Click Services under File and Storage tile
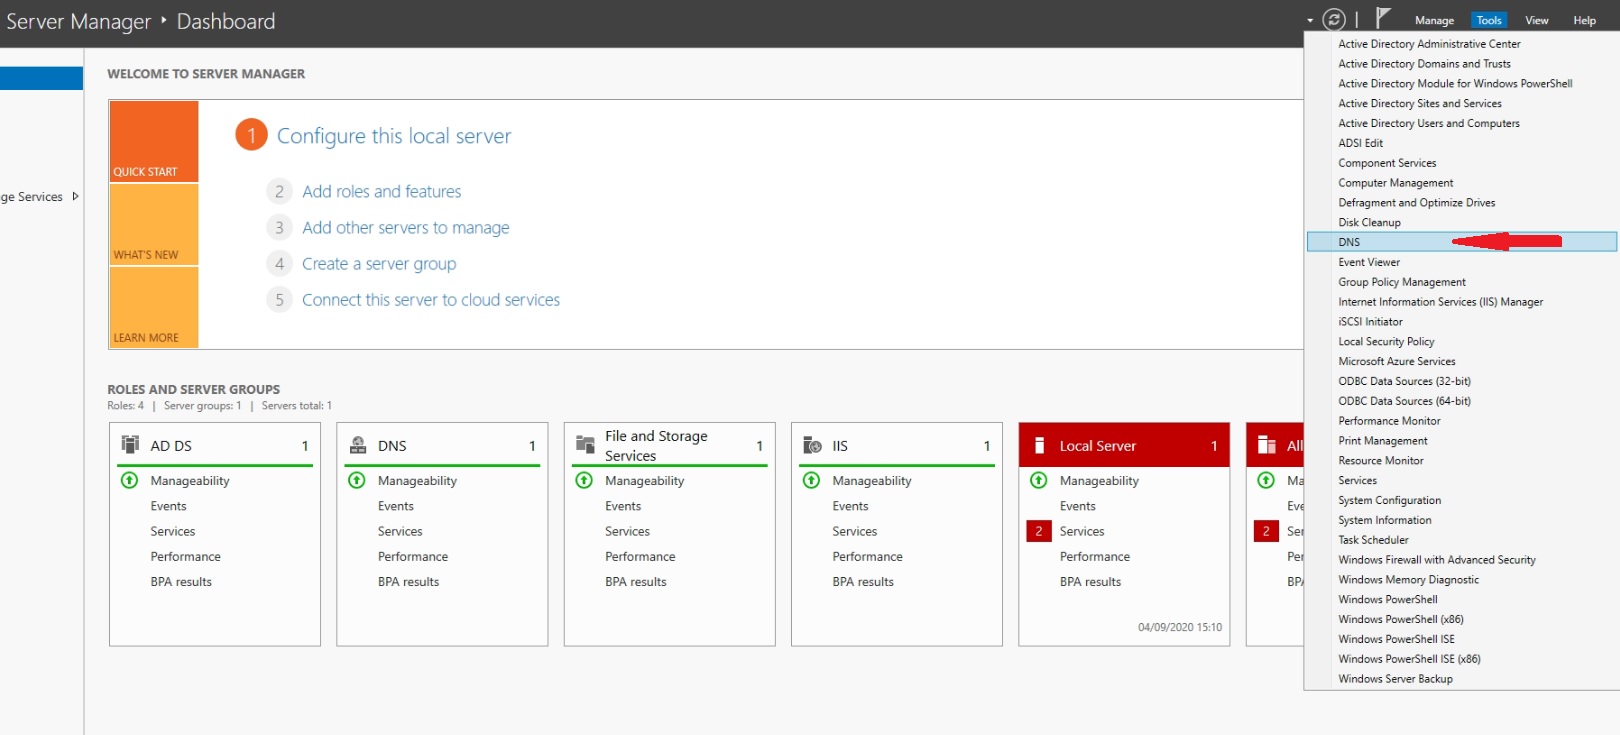 627,531
